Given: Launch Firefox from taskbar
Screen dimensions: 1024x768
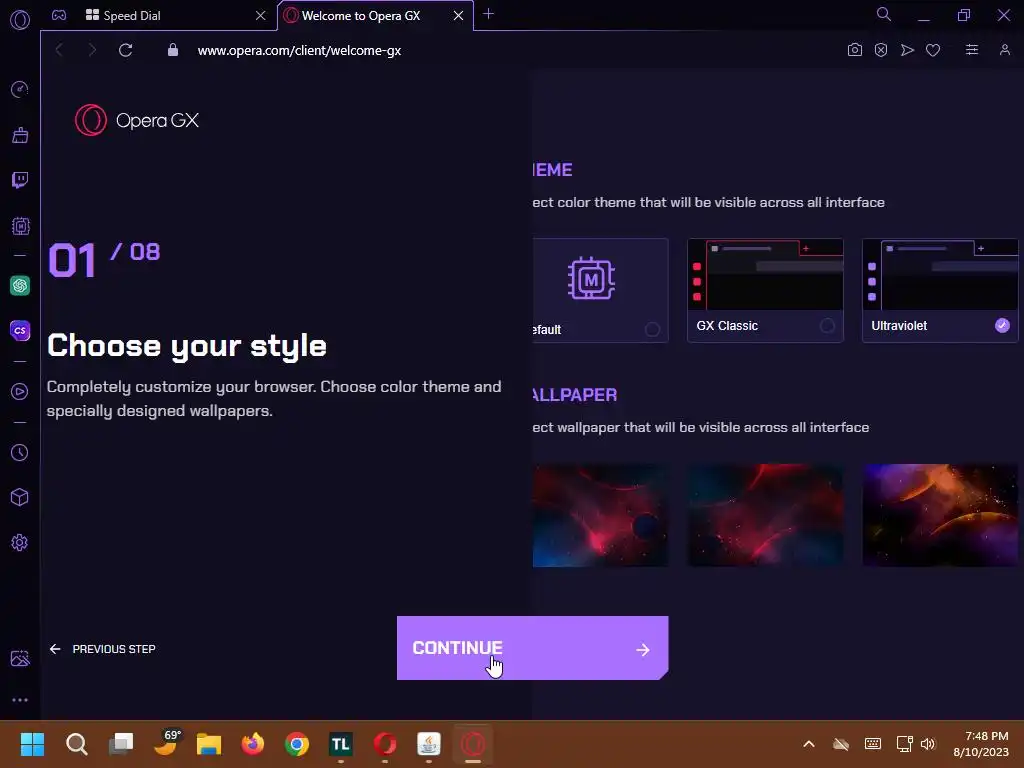Looking at the screenshot, I should click(x=253, y=744).
